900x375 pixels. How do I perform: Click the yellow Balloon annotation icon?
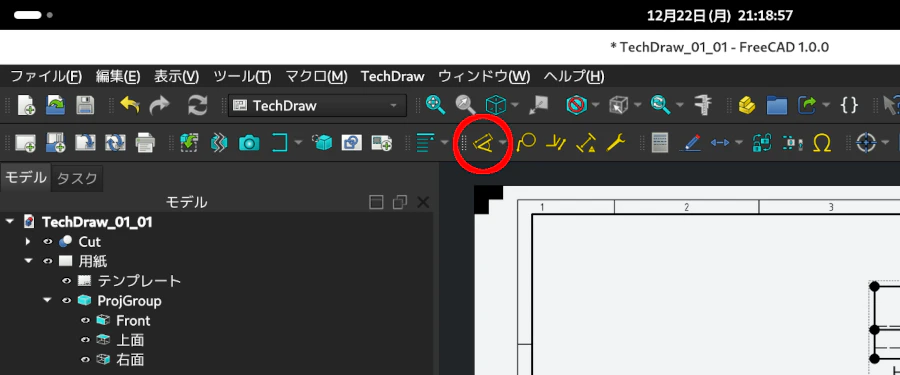[526, 142]
